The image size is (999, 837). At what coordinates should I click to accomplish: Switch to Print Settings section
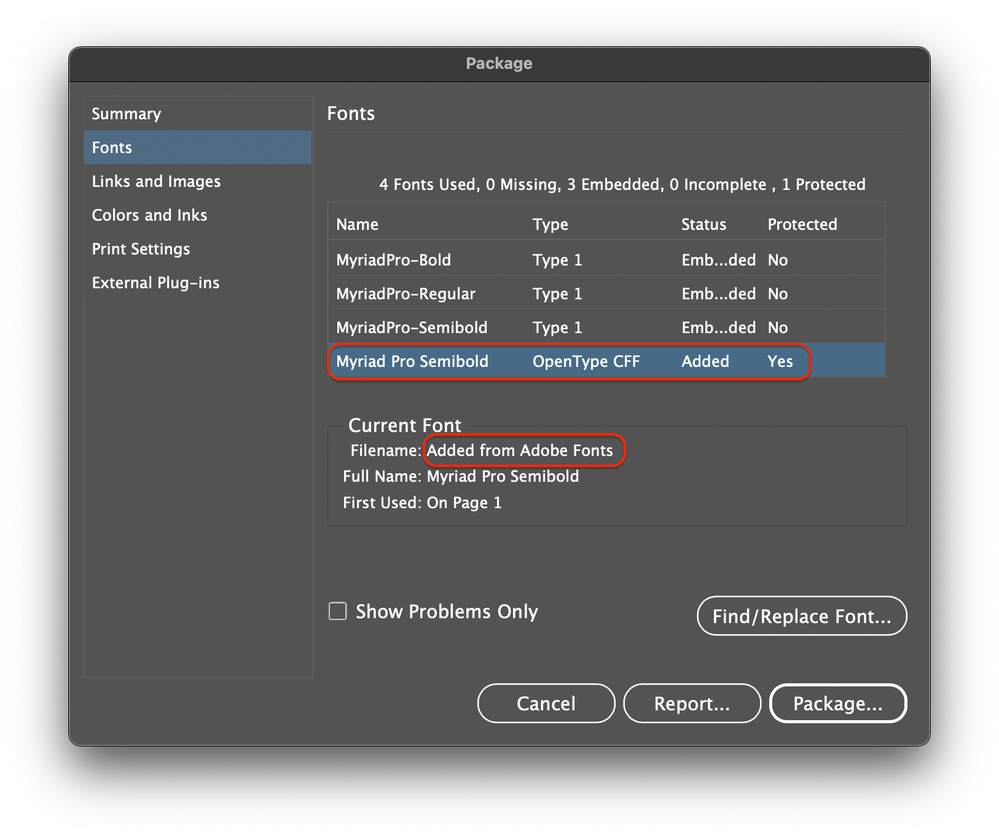pyautogui.click(x=198, y=249)
